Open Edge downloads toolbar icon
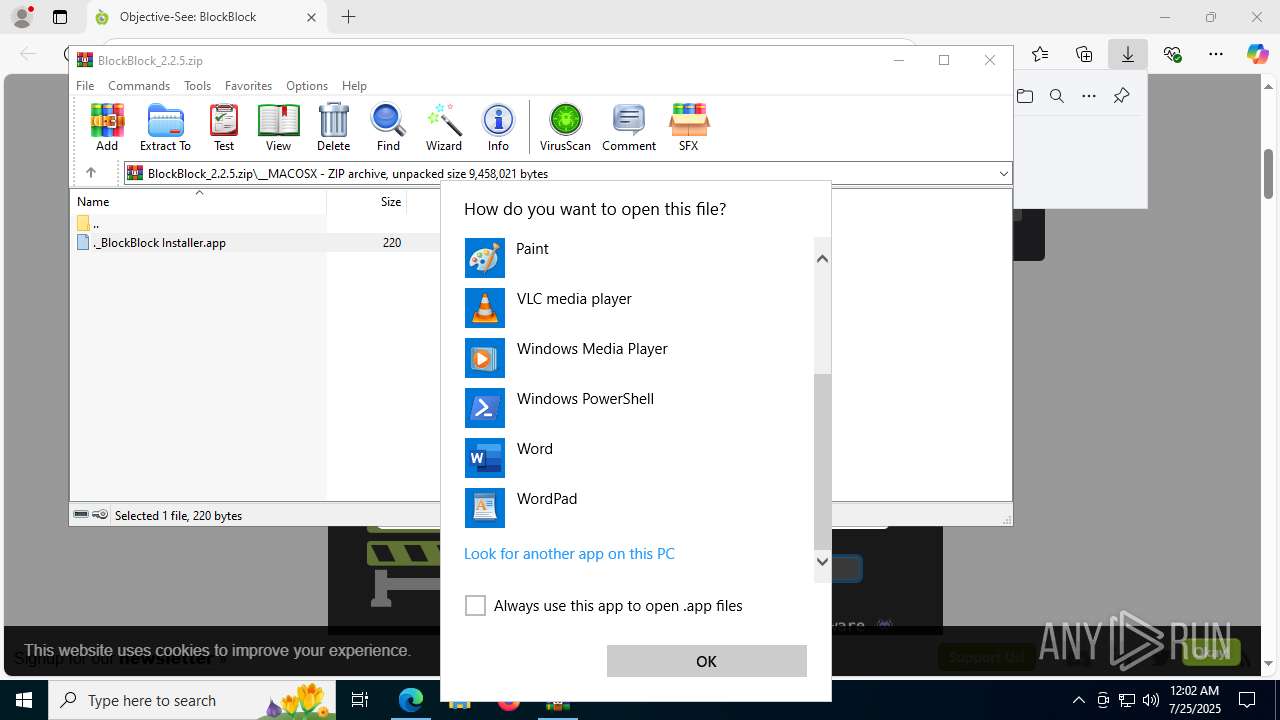 tap(1128, 54)
